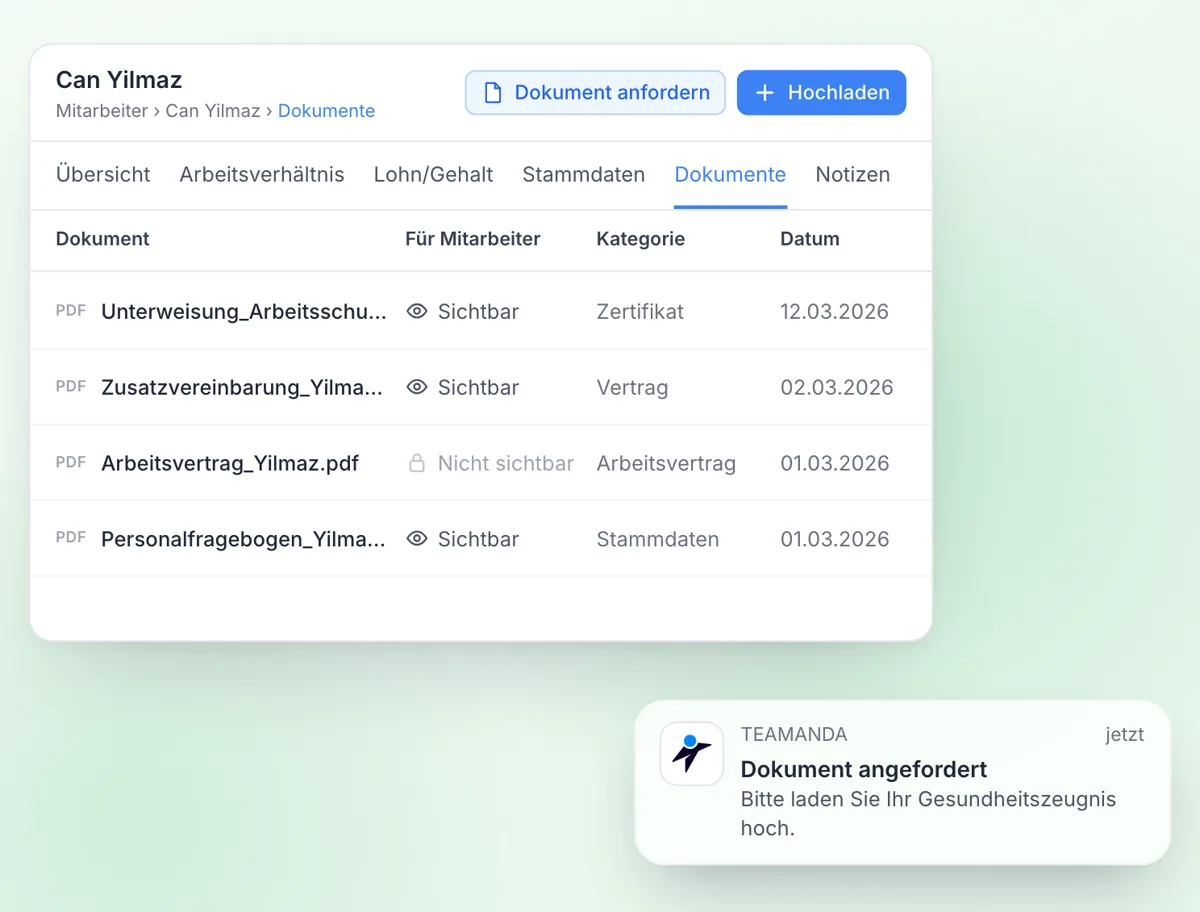Click PDF icon beside Zusatzvereinbarung_Yilma
1200x912 pixels.
pos(71,387)
